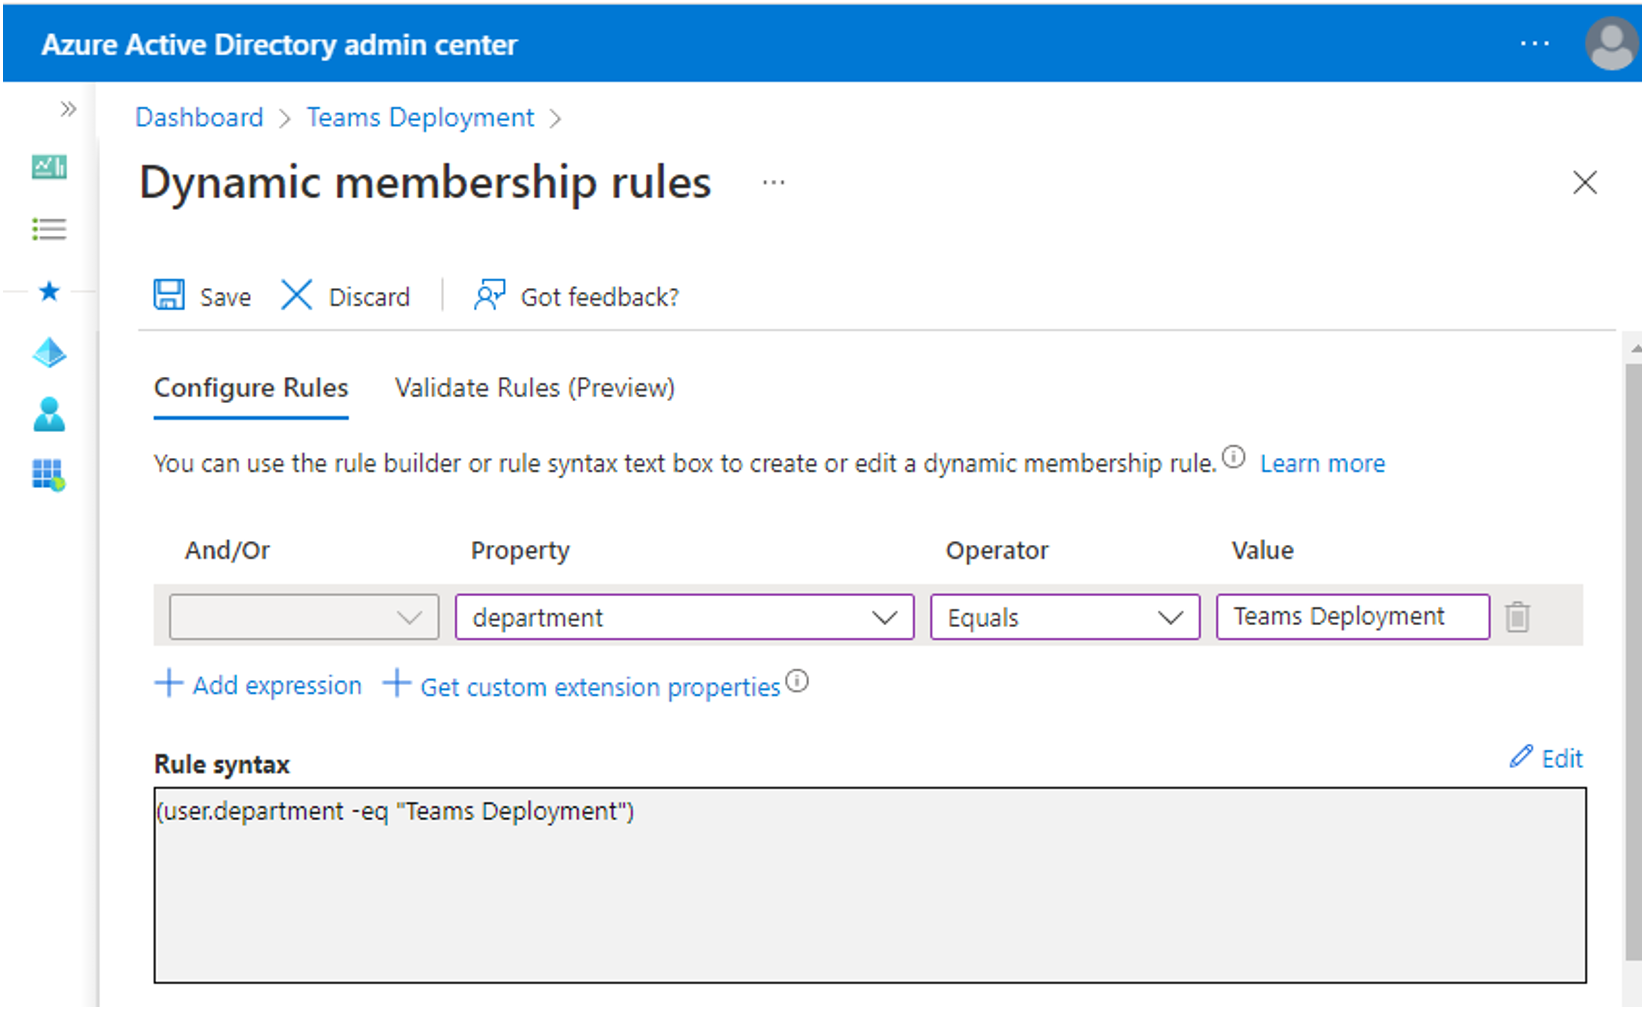The height and width of the screenshot is (1010, 1642).
Task: Open the header ellipsis more options
Action: click(1534, 44)
